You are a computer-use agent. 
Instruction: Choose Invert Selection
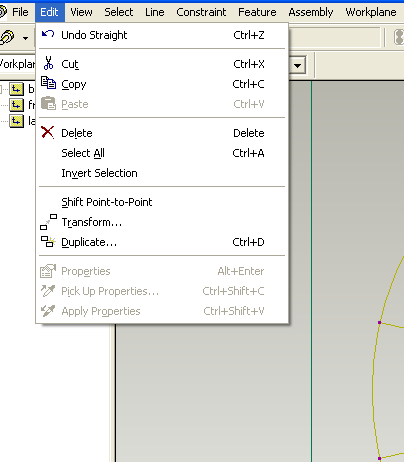point(162,173)
